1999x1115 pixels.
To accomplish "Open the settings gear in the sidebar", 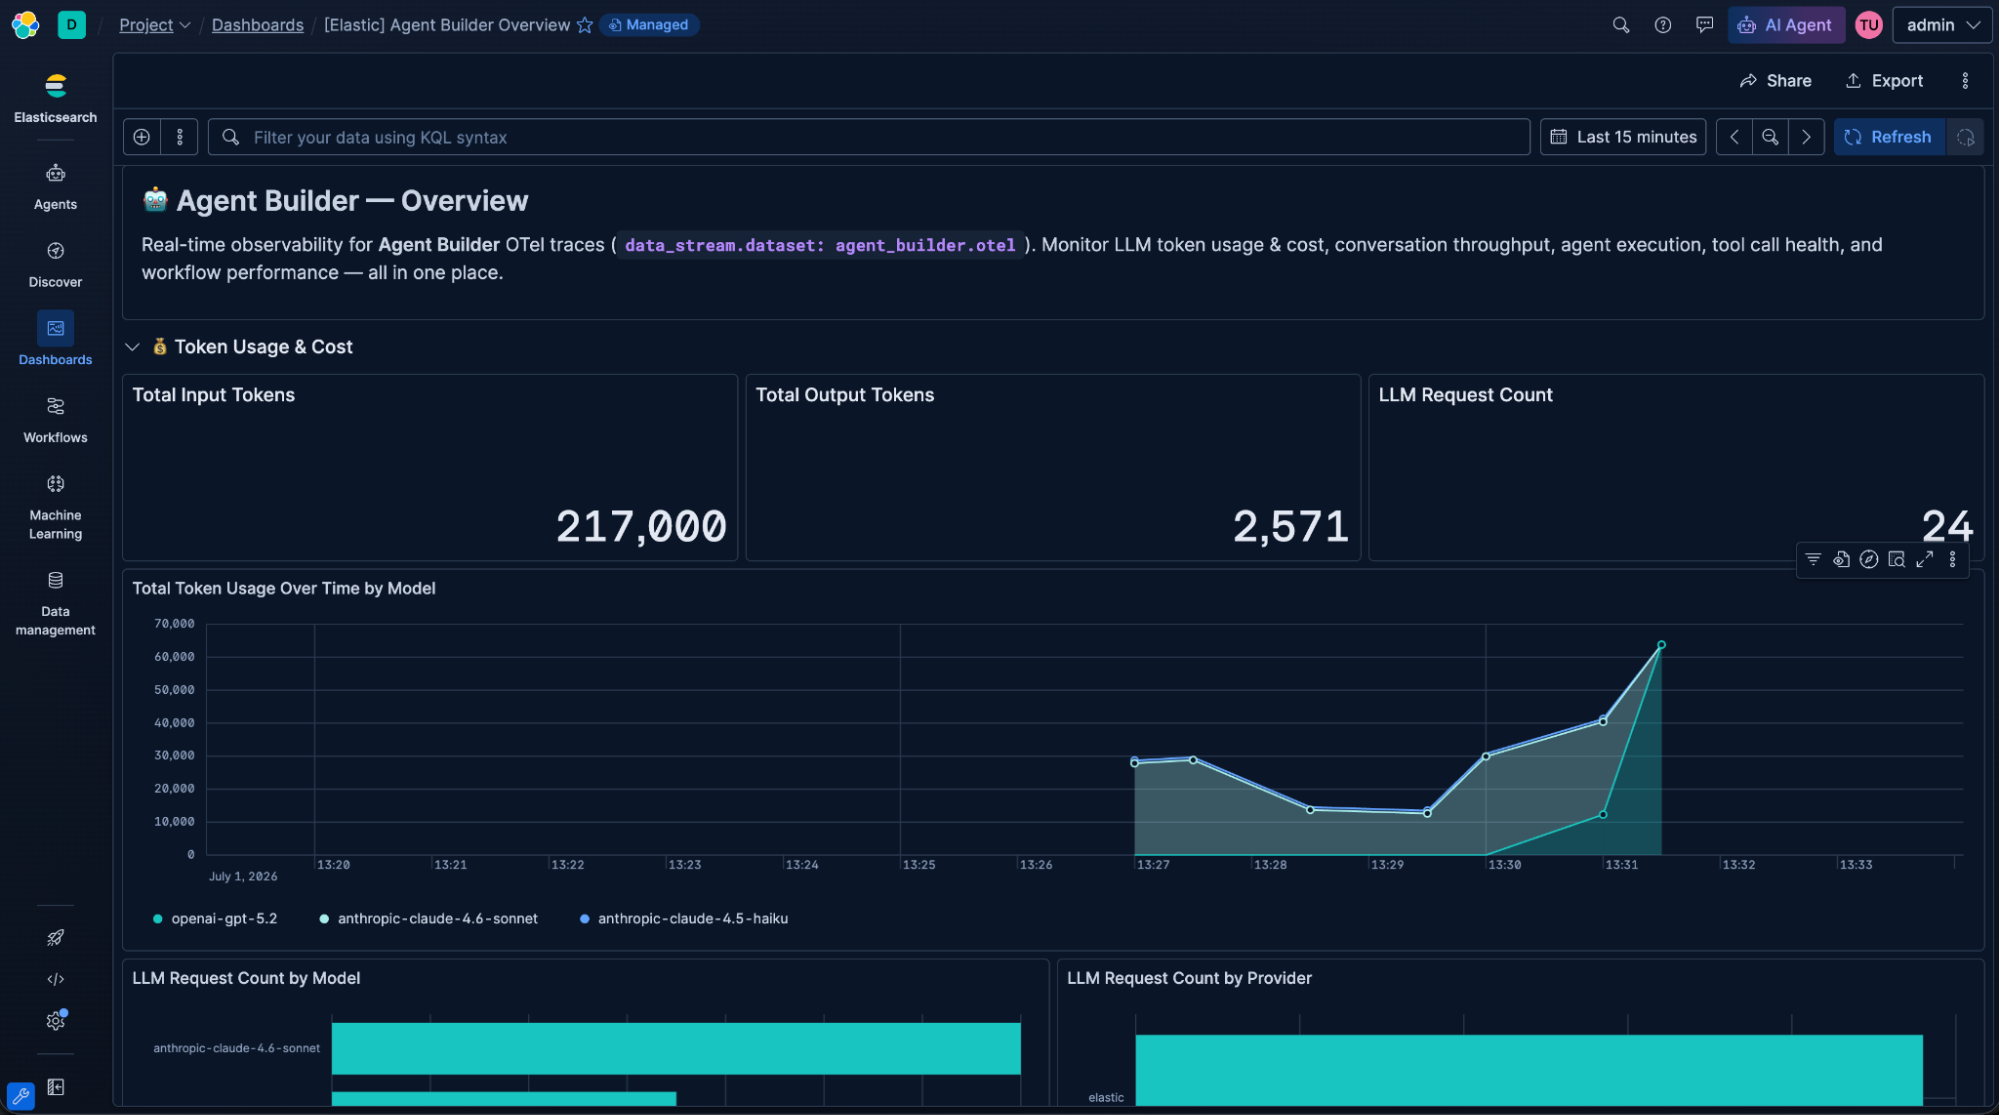I will click(x=56, y=1021).
